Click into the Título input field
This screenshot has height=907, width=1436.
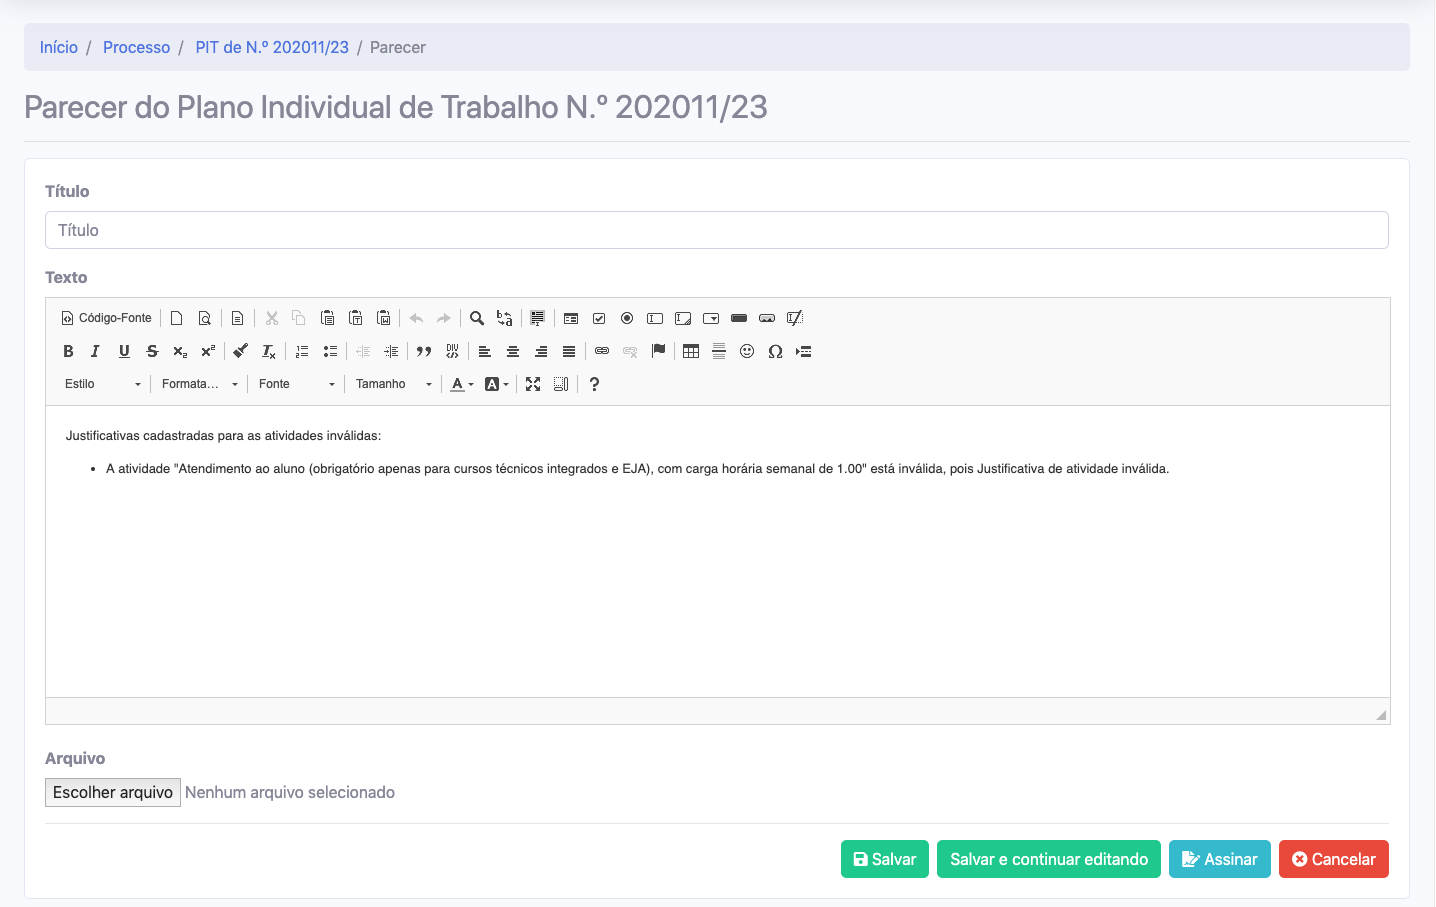coord(716,230)
